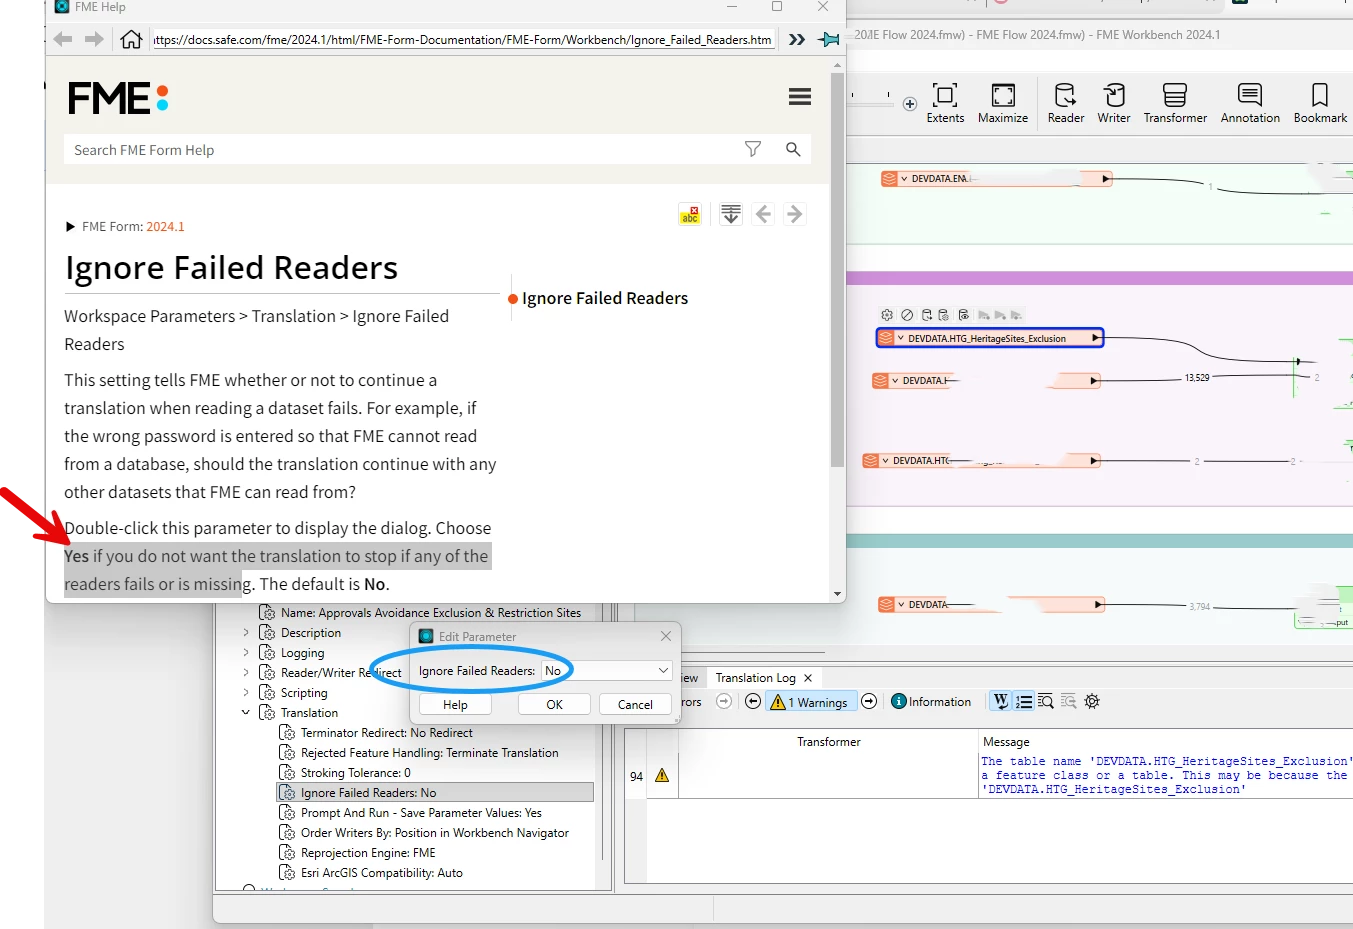
Task: Click the Expand All icon in help
Action: tap(731, 214)
